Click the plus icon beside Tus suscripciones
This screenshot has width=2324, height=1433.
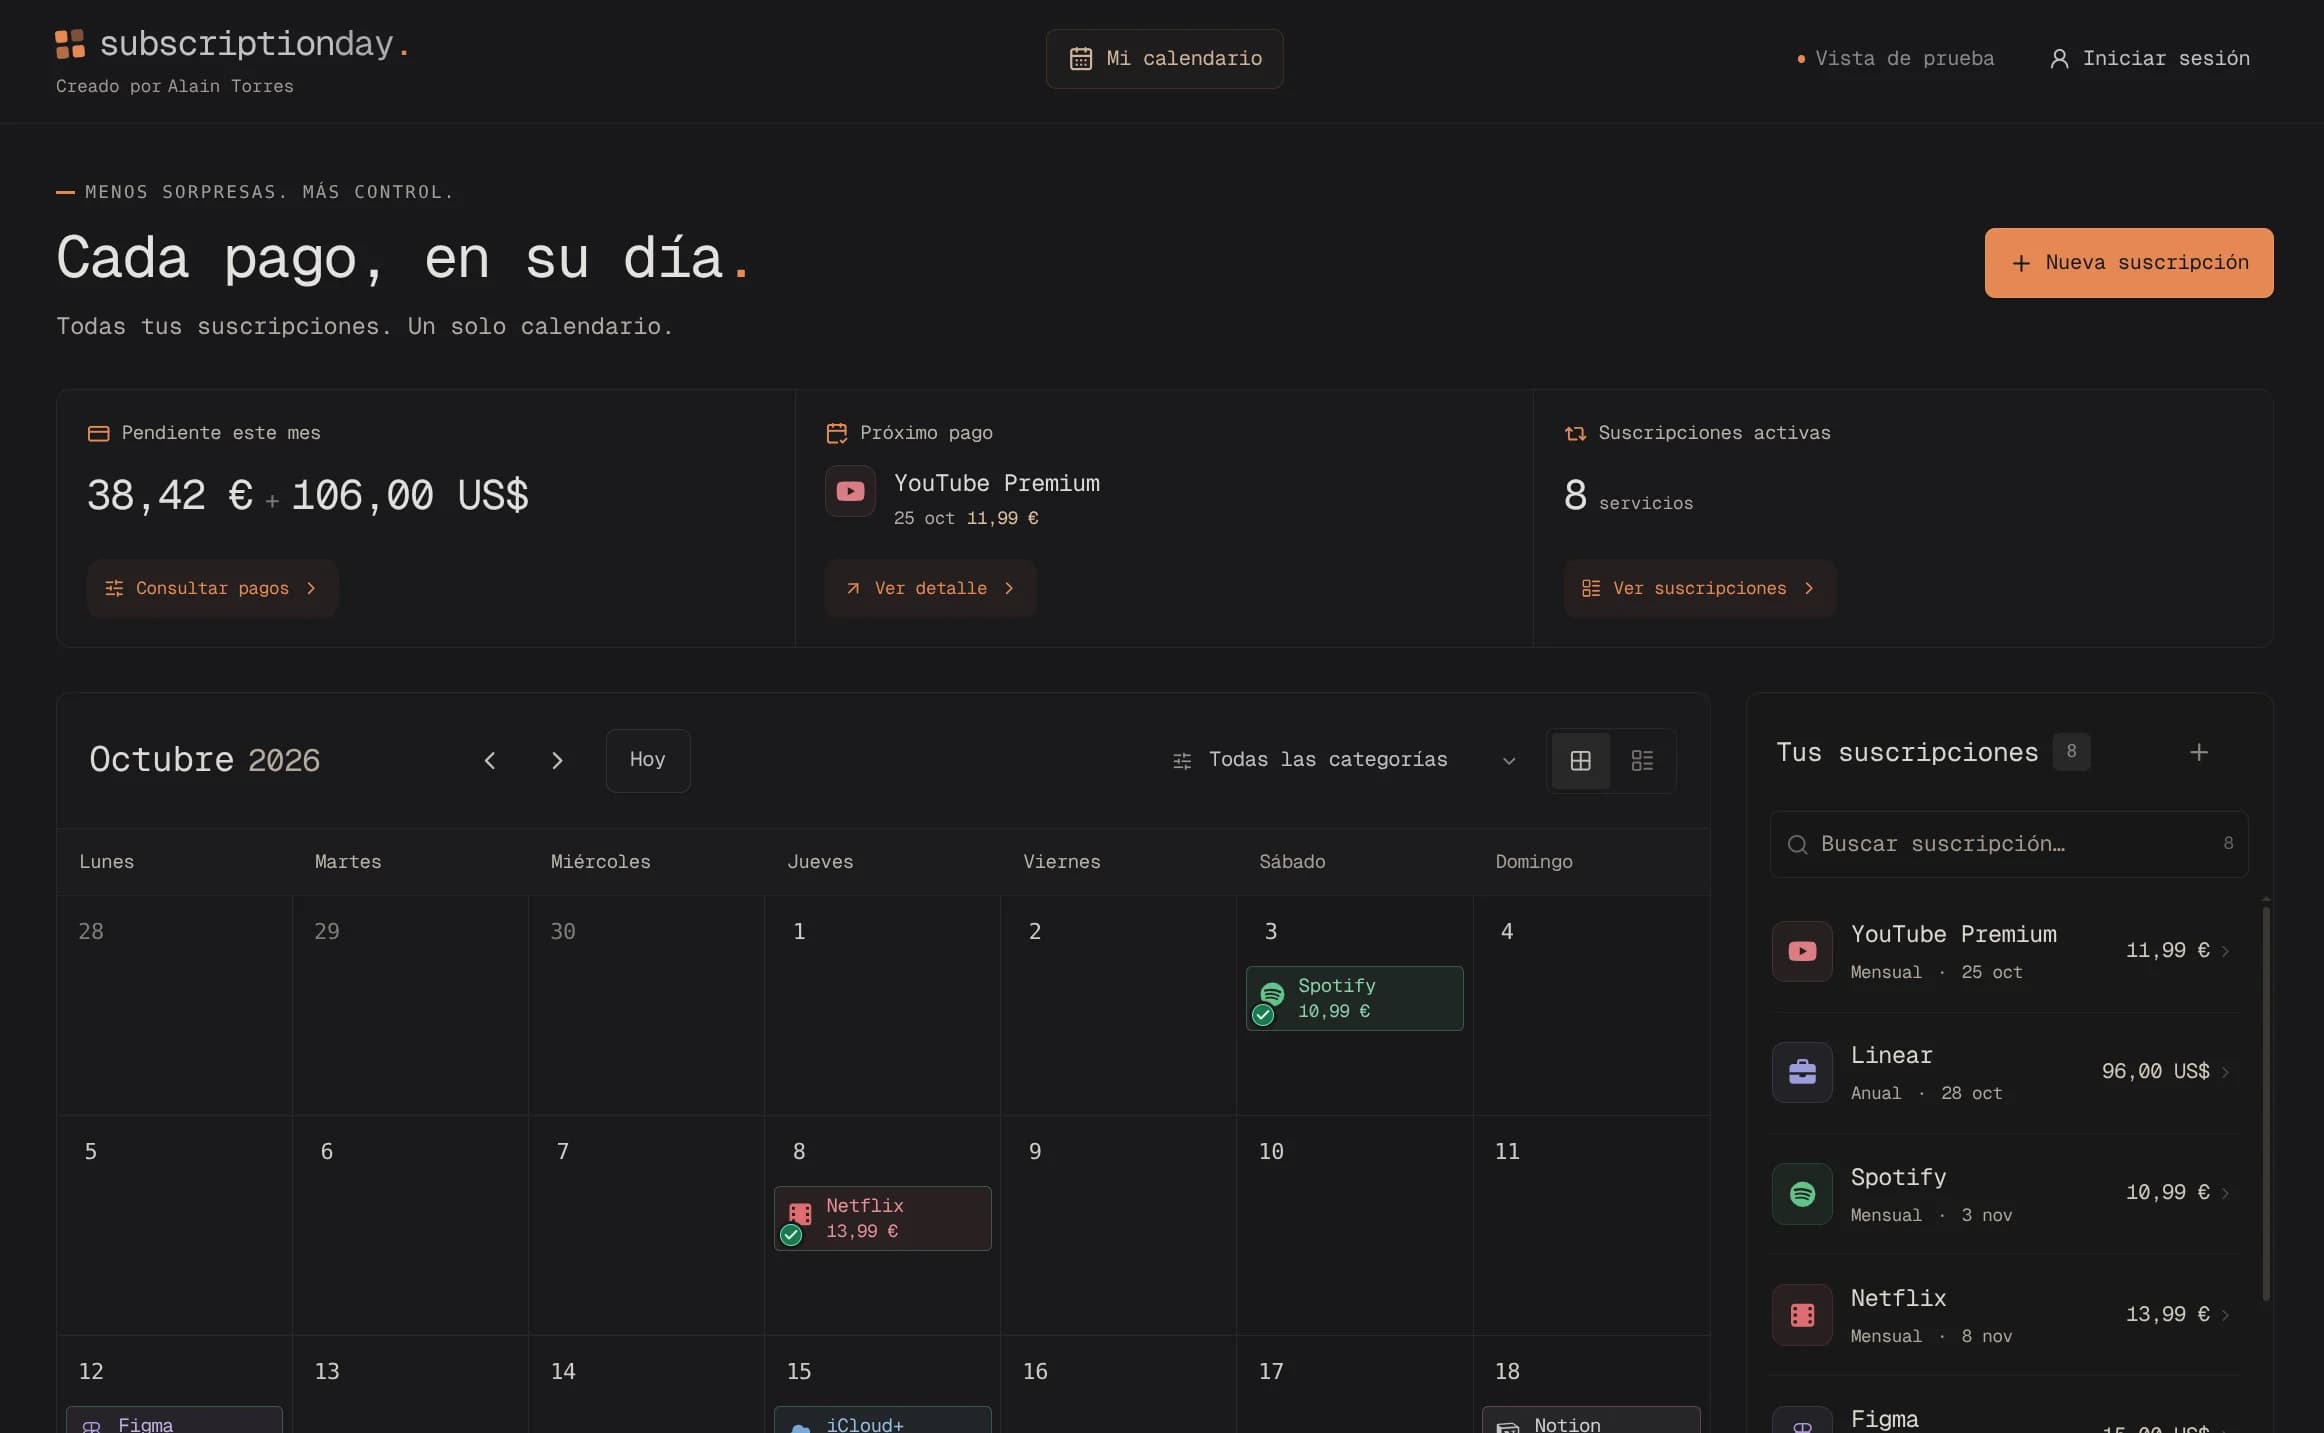tap(2198, 752)
